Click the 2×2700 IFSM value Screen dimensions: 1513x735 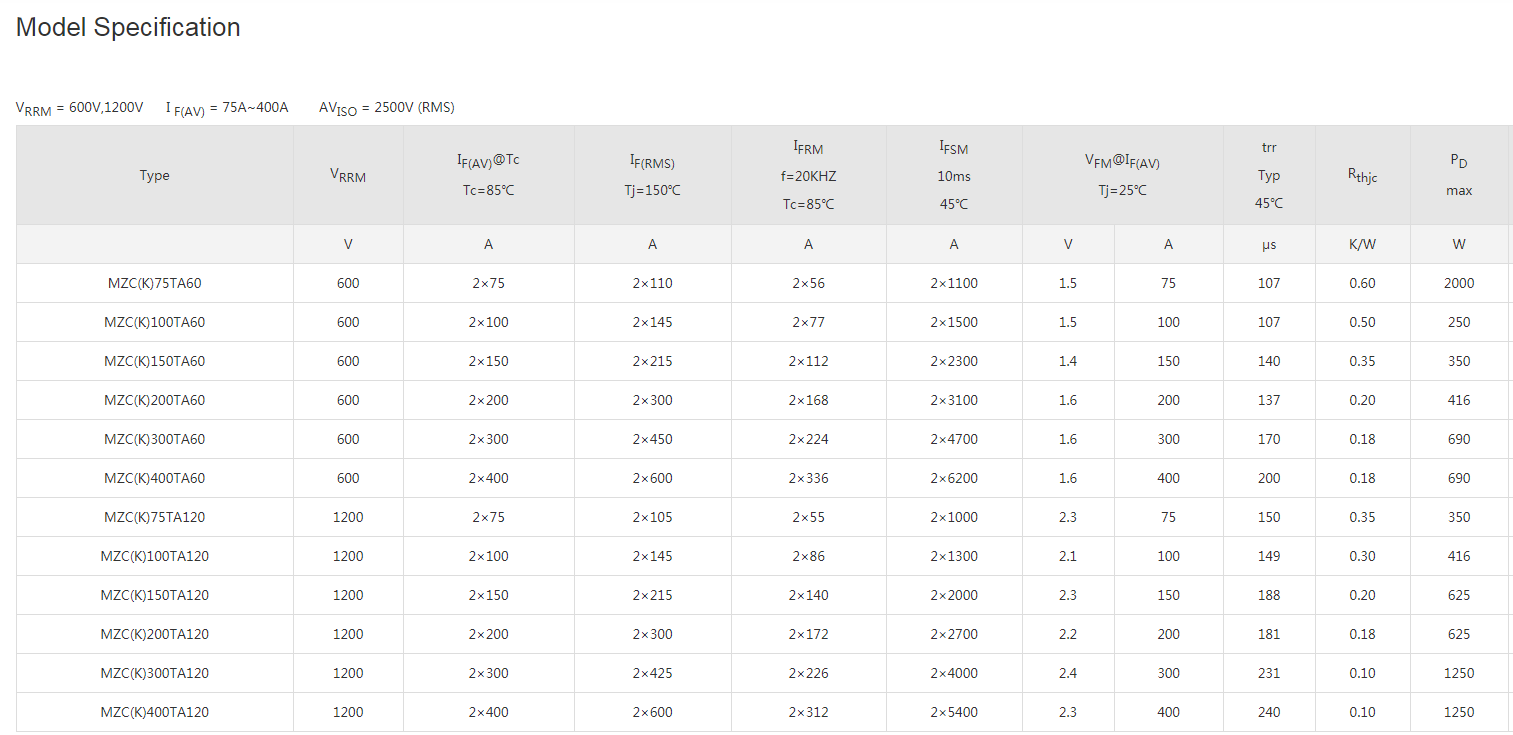click(954, 634)
